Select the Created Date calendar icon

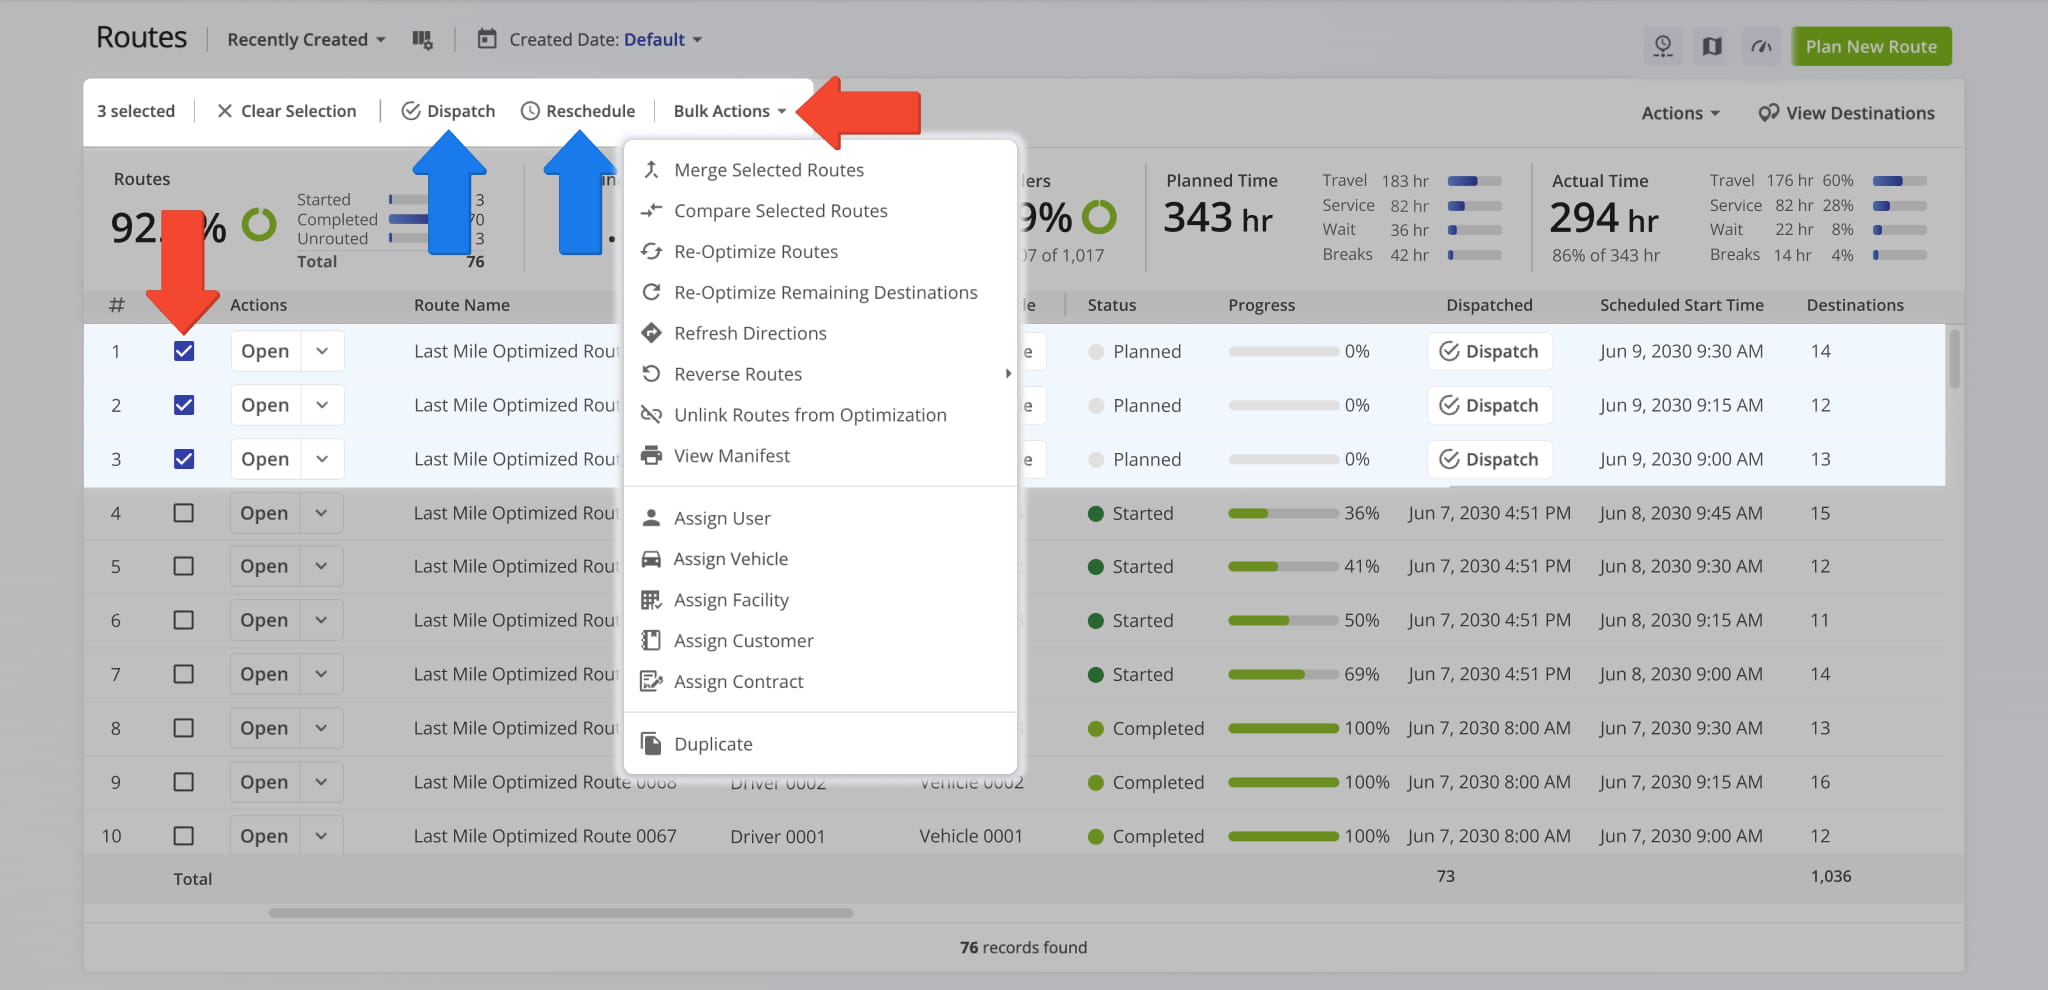486,39
